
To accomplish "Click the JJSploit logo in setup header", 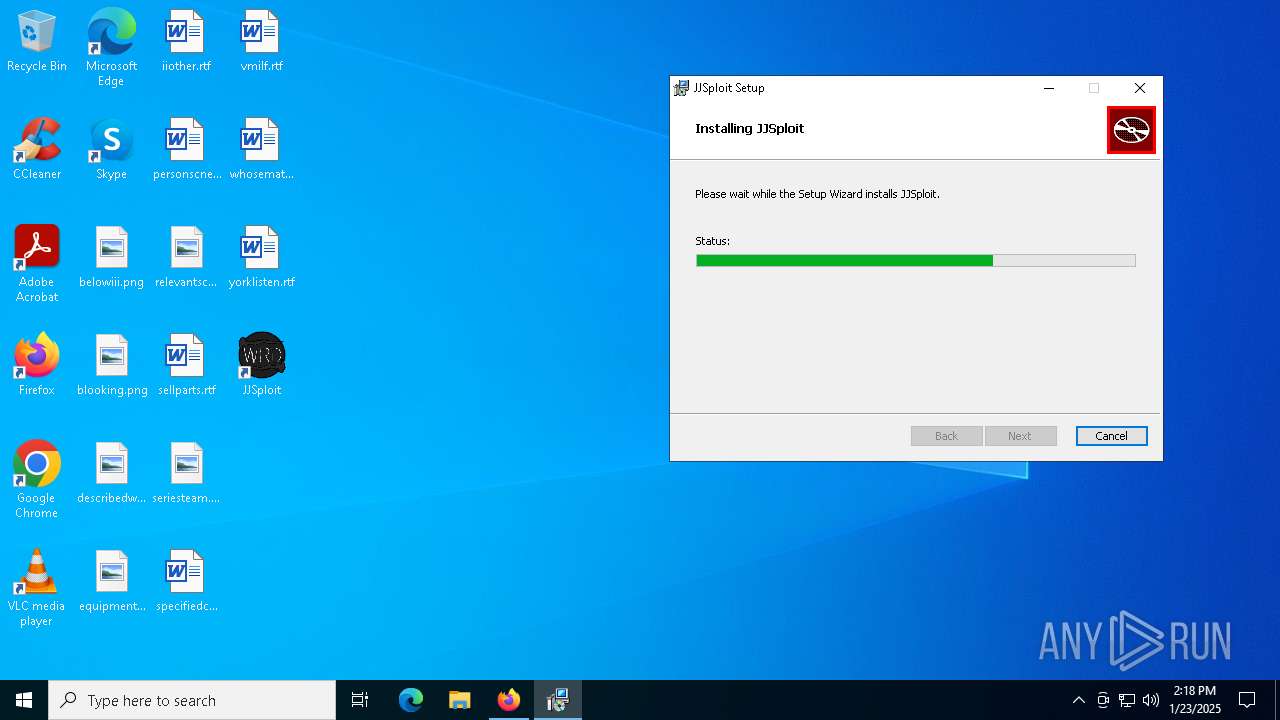I will point(1131,130).
